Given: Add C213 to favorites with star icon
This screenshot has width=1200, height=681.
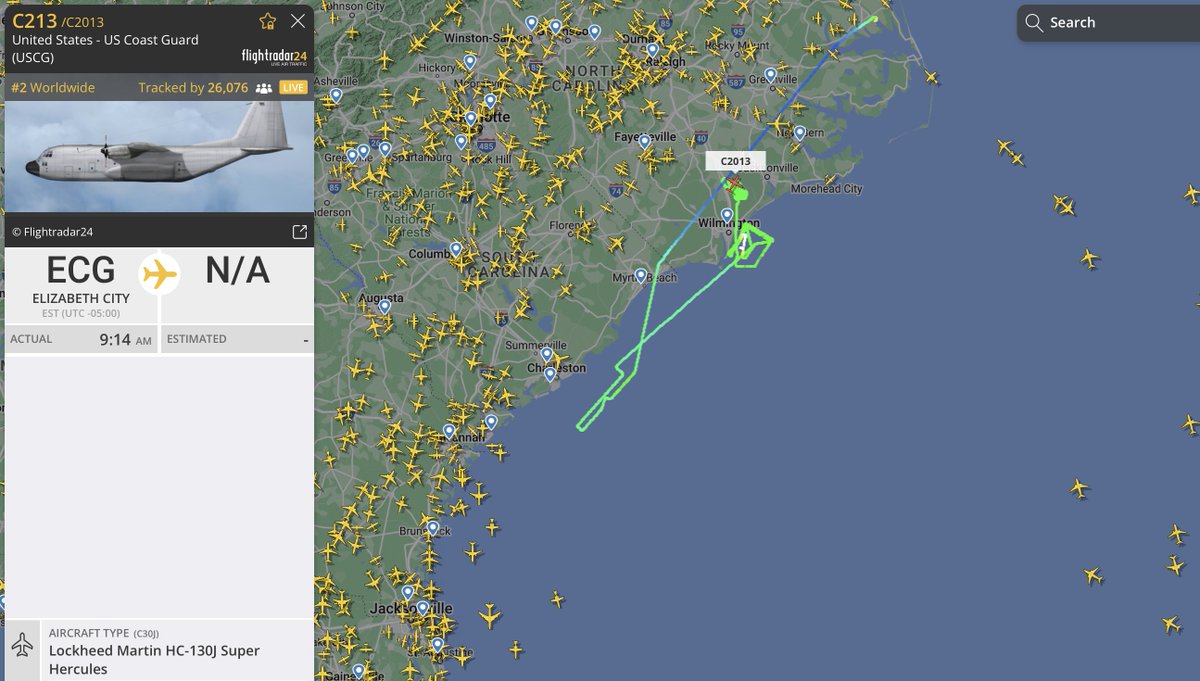Looking at the screenshot, I should [268, 21].
